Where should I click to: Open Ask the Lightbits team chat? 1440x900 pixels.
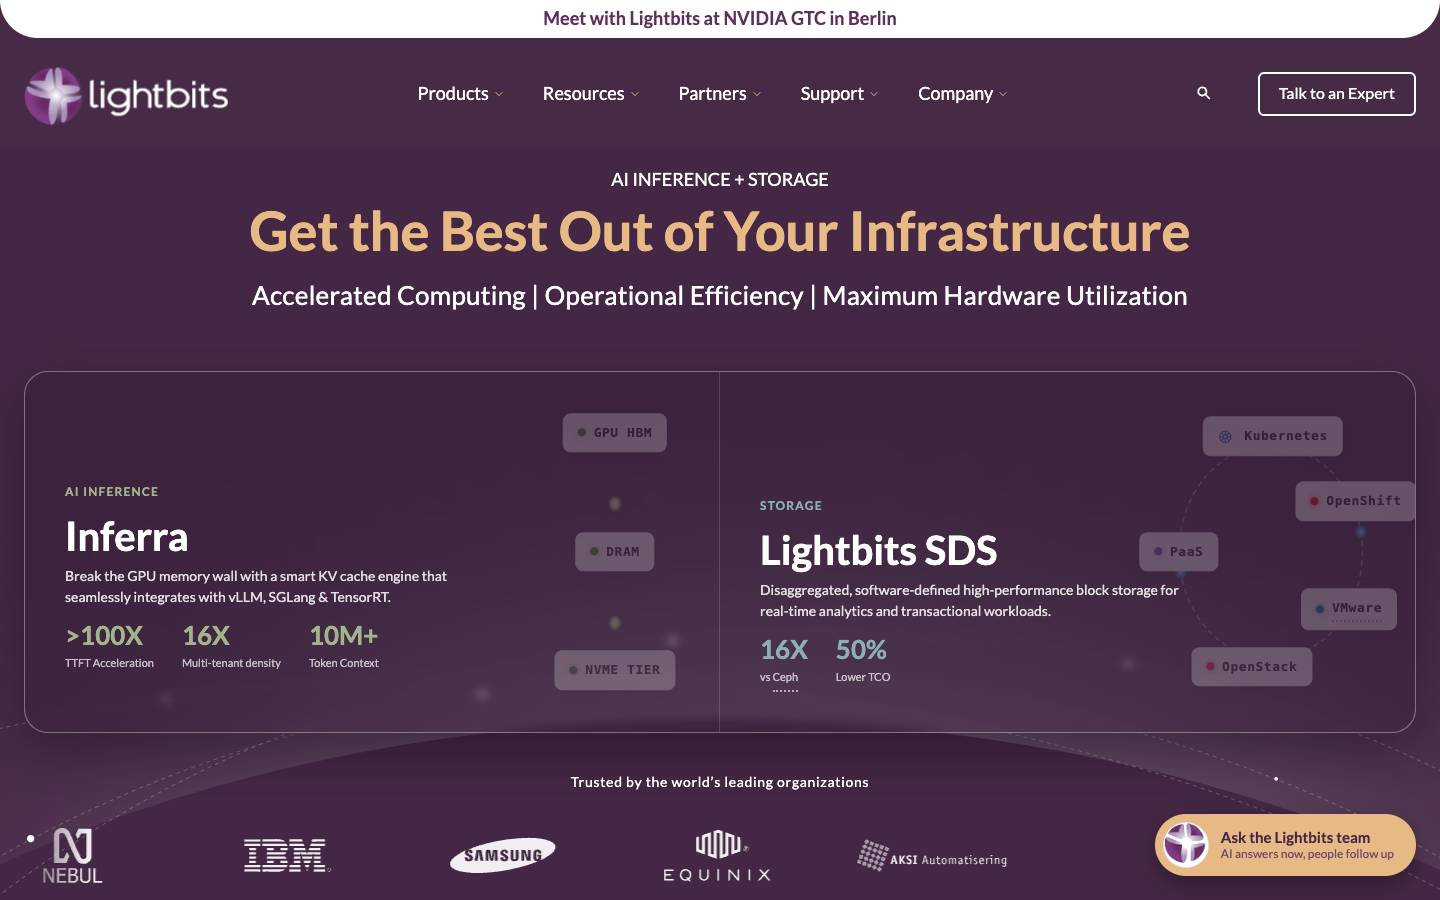pos(1285,845)
